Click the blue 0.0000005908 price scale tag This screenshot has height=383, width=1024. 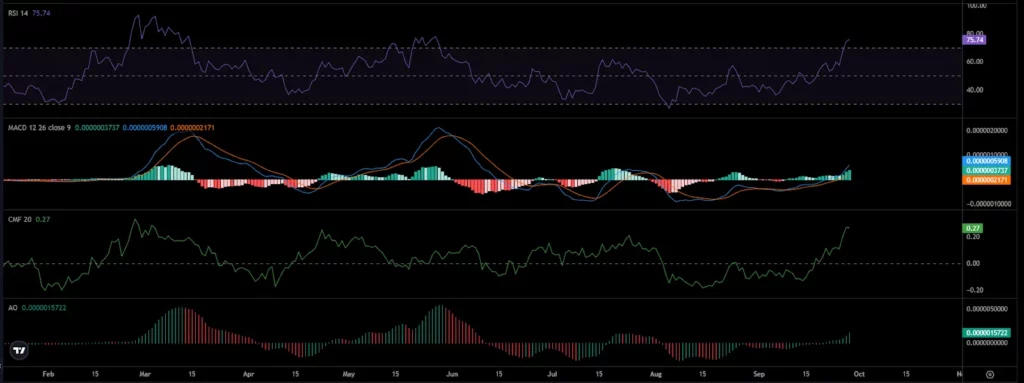[987, 161]
